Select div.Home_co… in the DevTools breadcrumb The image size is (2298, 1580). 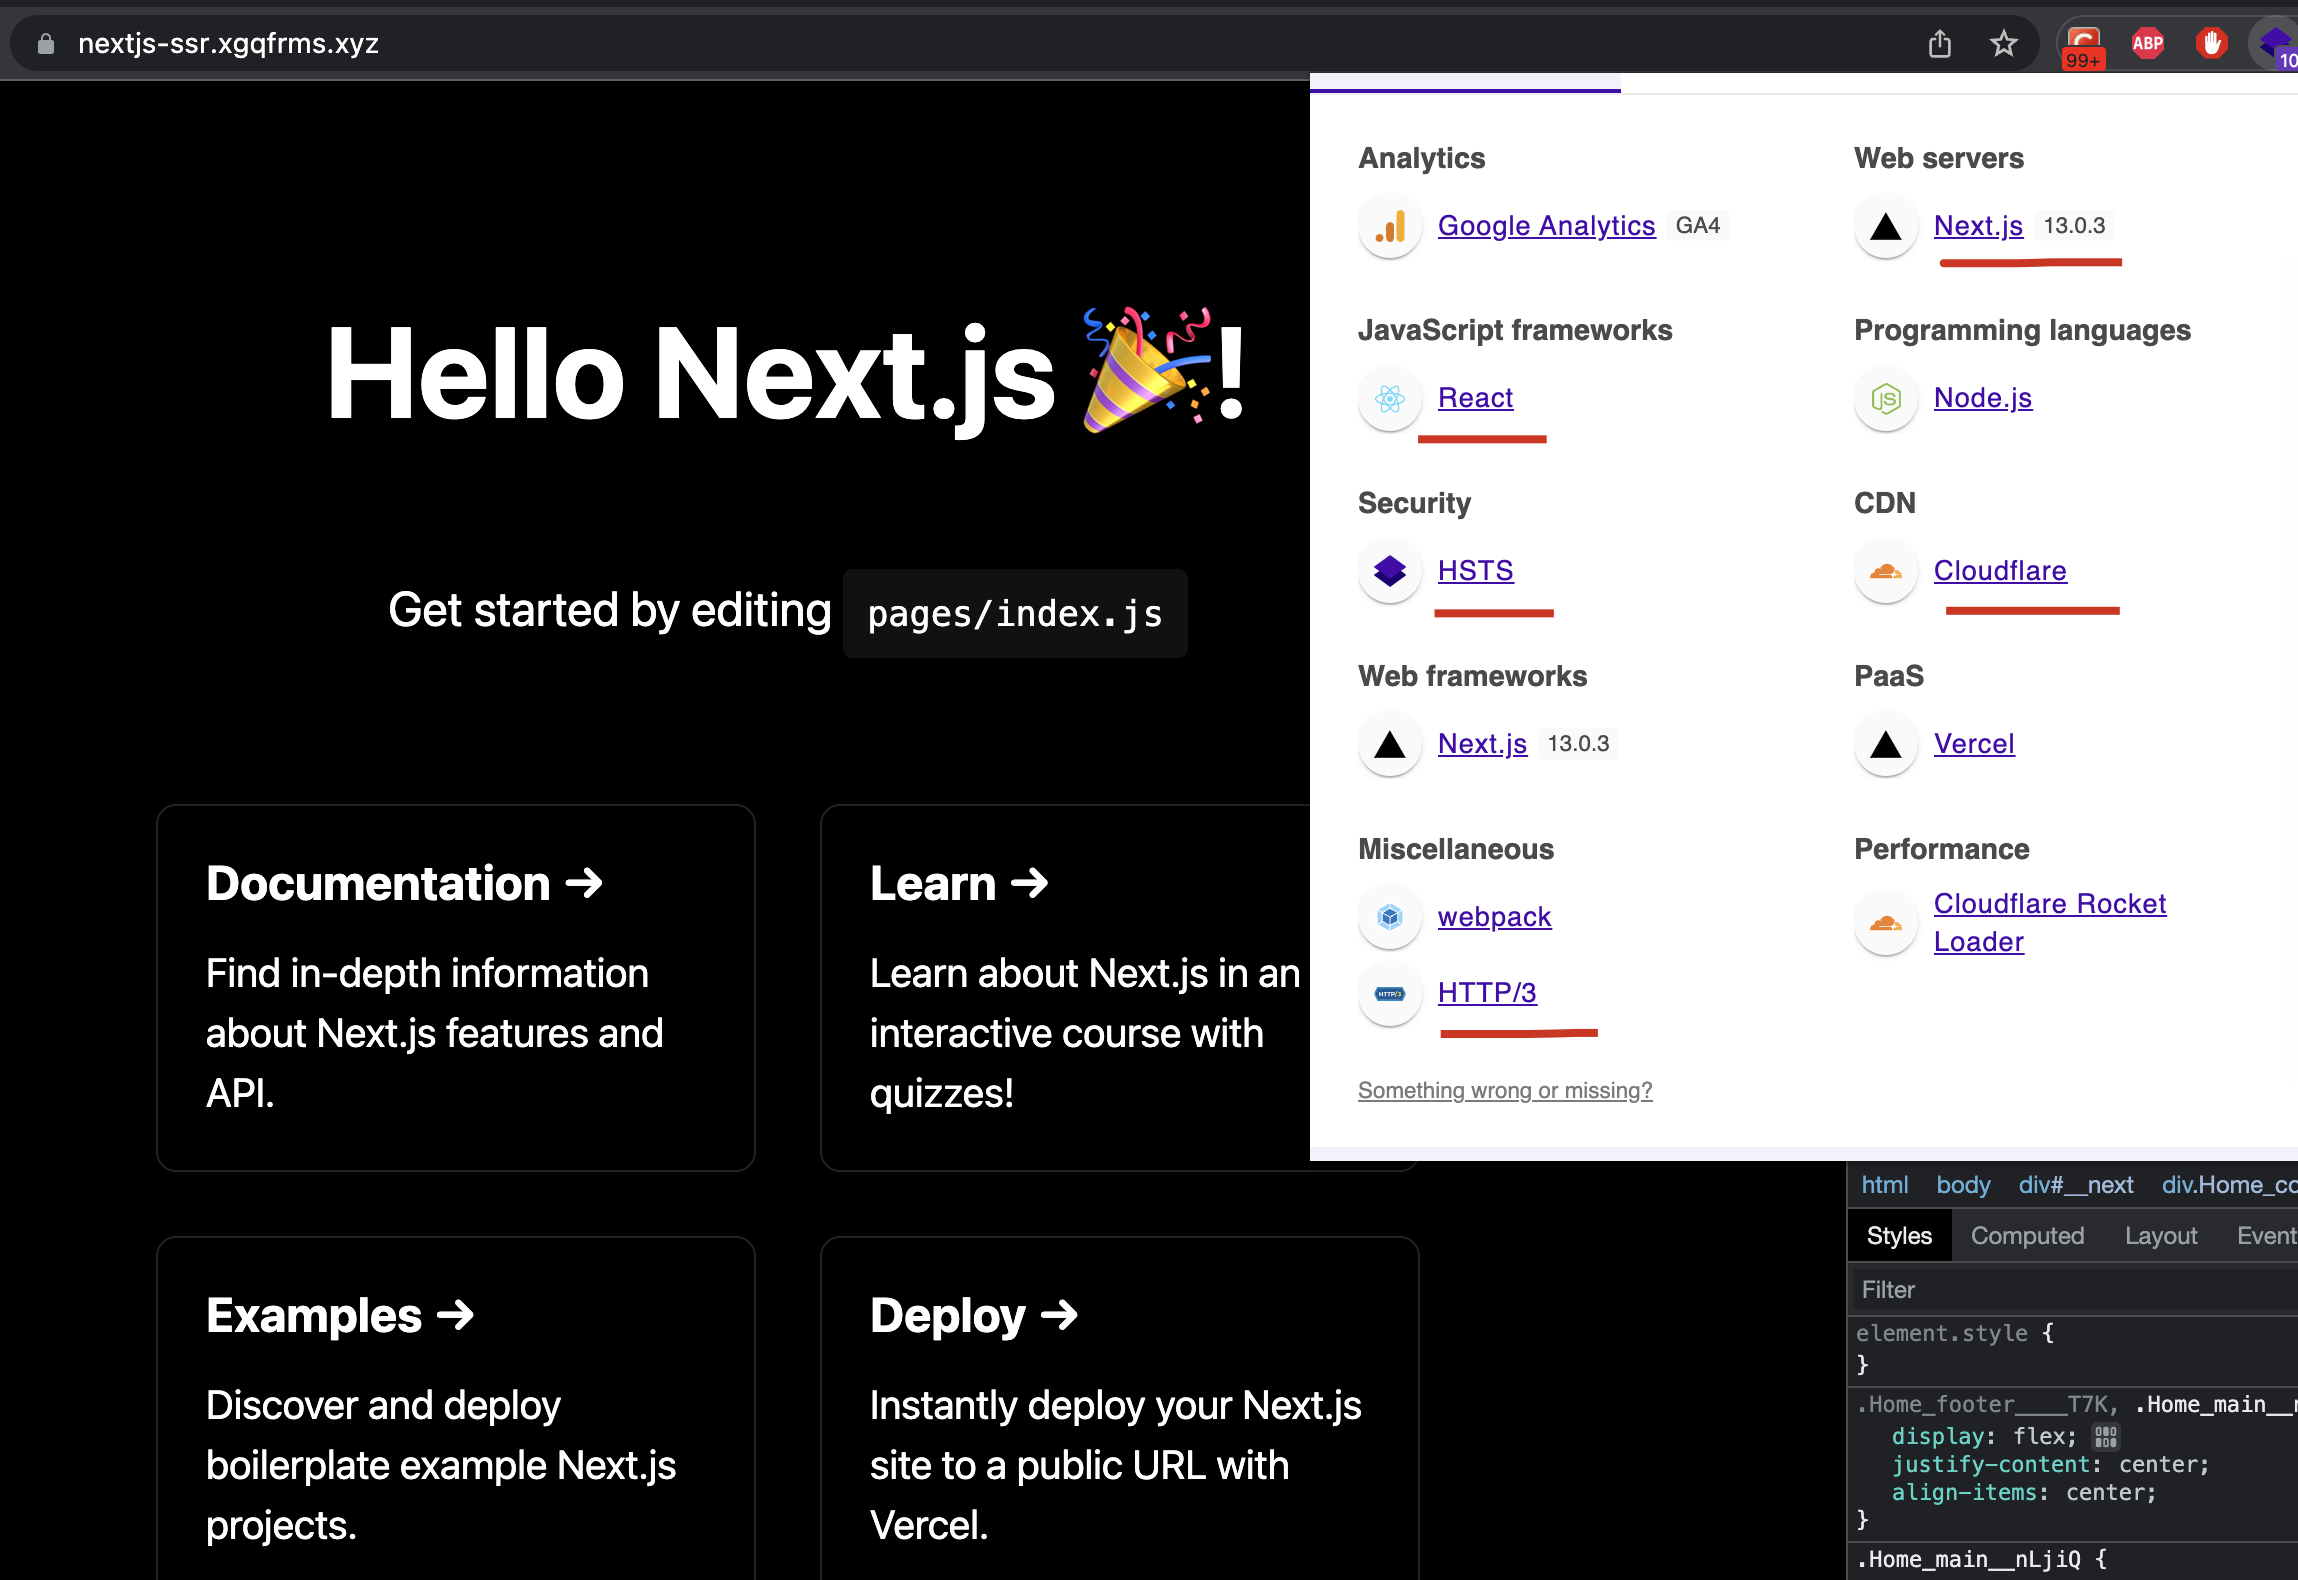tap(2229, 1185)
